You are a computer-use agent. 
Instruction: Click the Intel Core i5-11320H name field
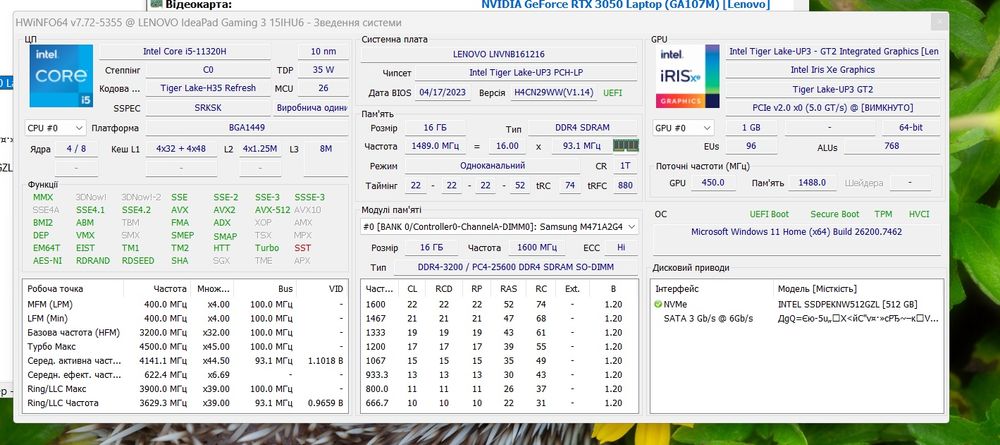click(x=185, y=52)
